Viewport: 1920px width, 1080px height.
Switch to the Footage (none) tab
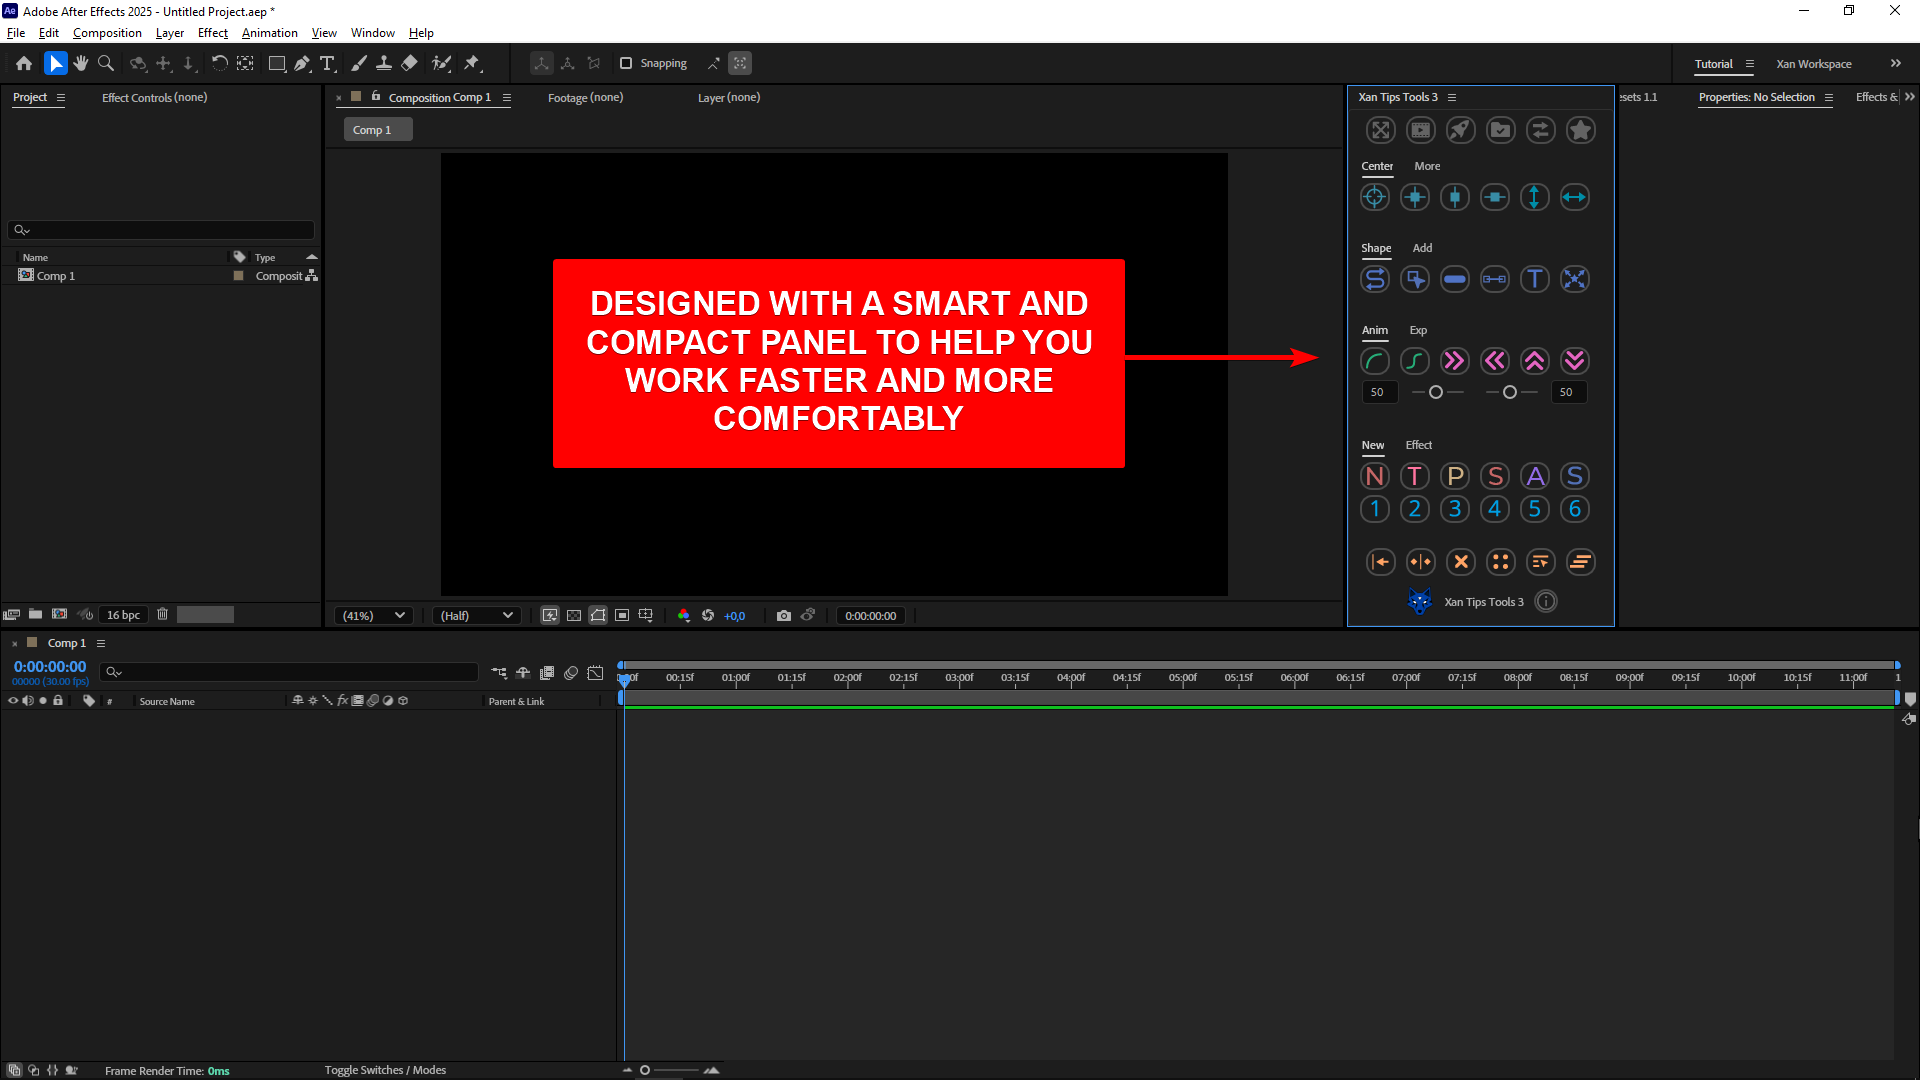585,97
